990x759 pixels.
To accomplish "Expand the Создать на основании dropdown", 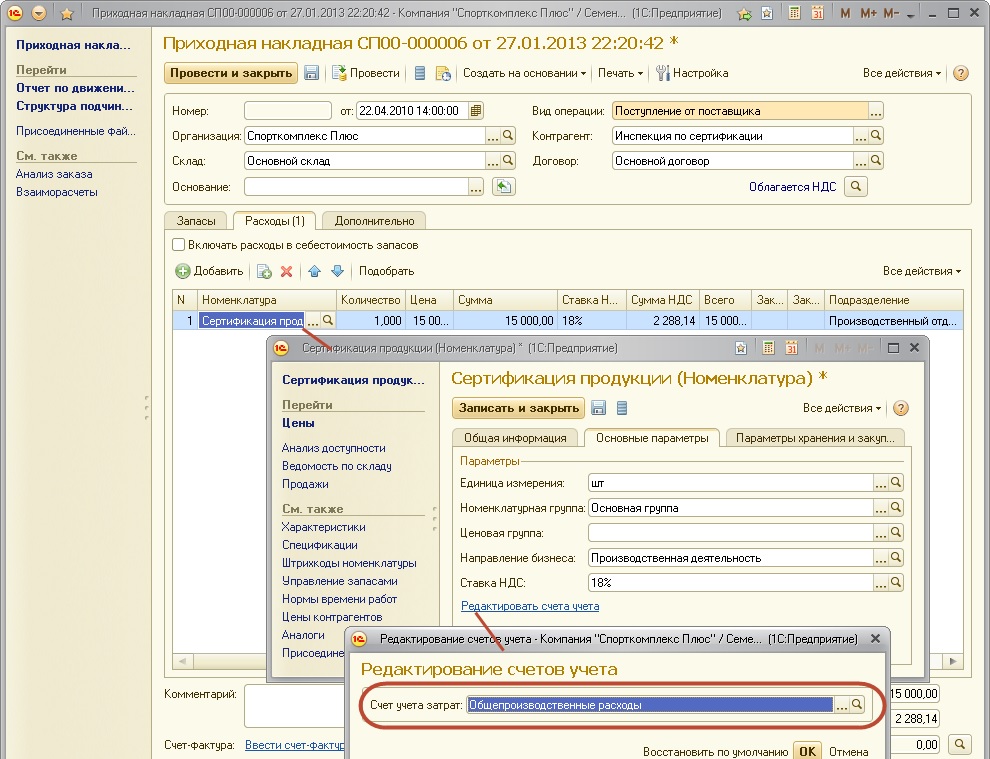I will point(524,73).
